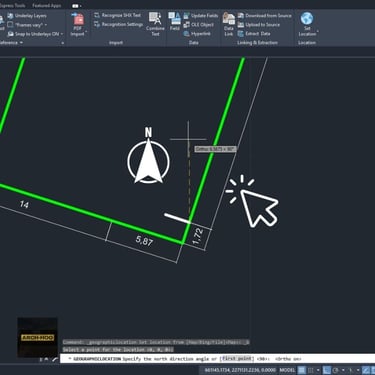Open the Data Link manager
This screenshot has width=375, height=375.
[x=229, y=24]
